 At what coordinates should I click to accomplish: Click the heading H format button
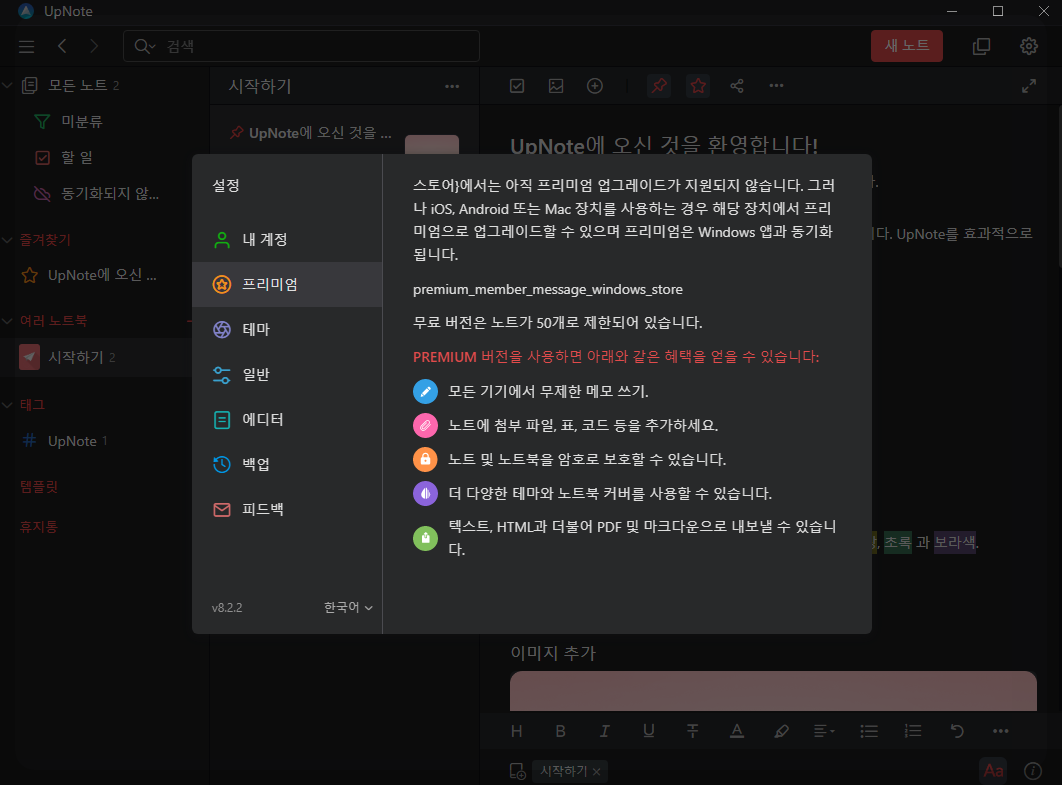click(x=517, y=731)
